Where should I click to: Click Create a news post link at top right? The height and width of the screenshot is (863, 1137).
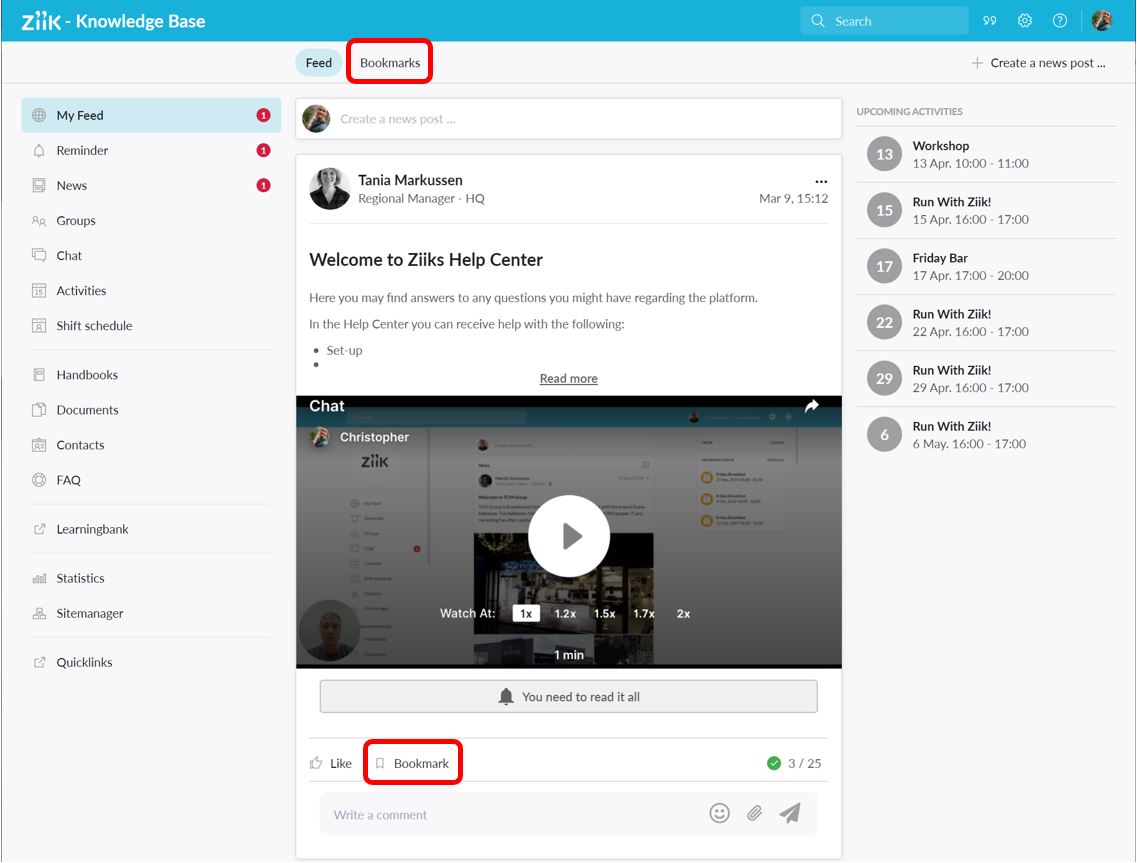(1038, 63)
